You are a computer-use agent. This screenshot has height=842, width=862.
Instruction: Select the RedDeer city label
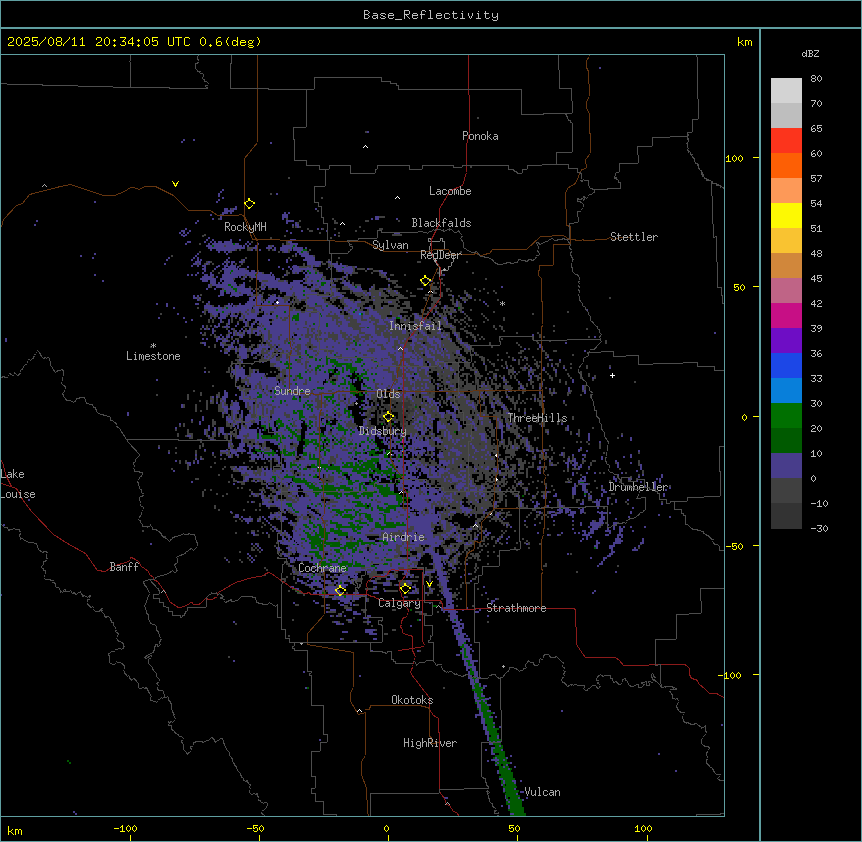coord(440,255)
